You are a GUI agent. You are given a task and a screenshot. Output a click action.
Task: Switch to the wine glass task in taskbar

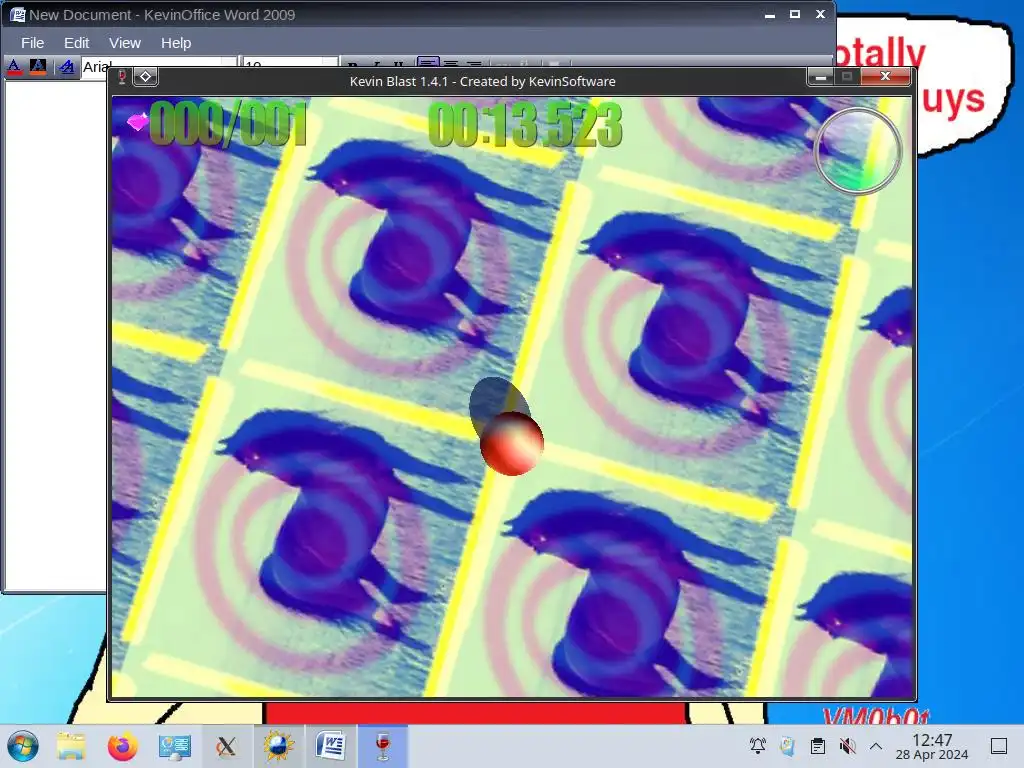pos(383,746)
